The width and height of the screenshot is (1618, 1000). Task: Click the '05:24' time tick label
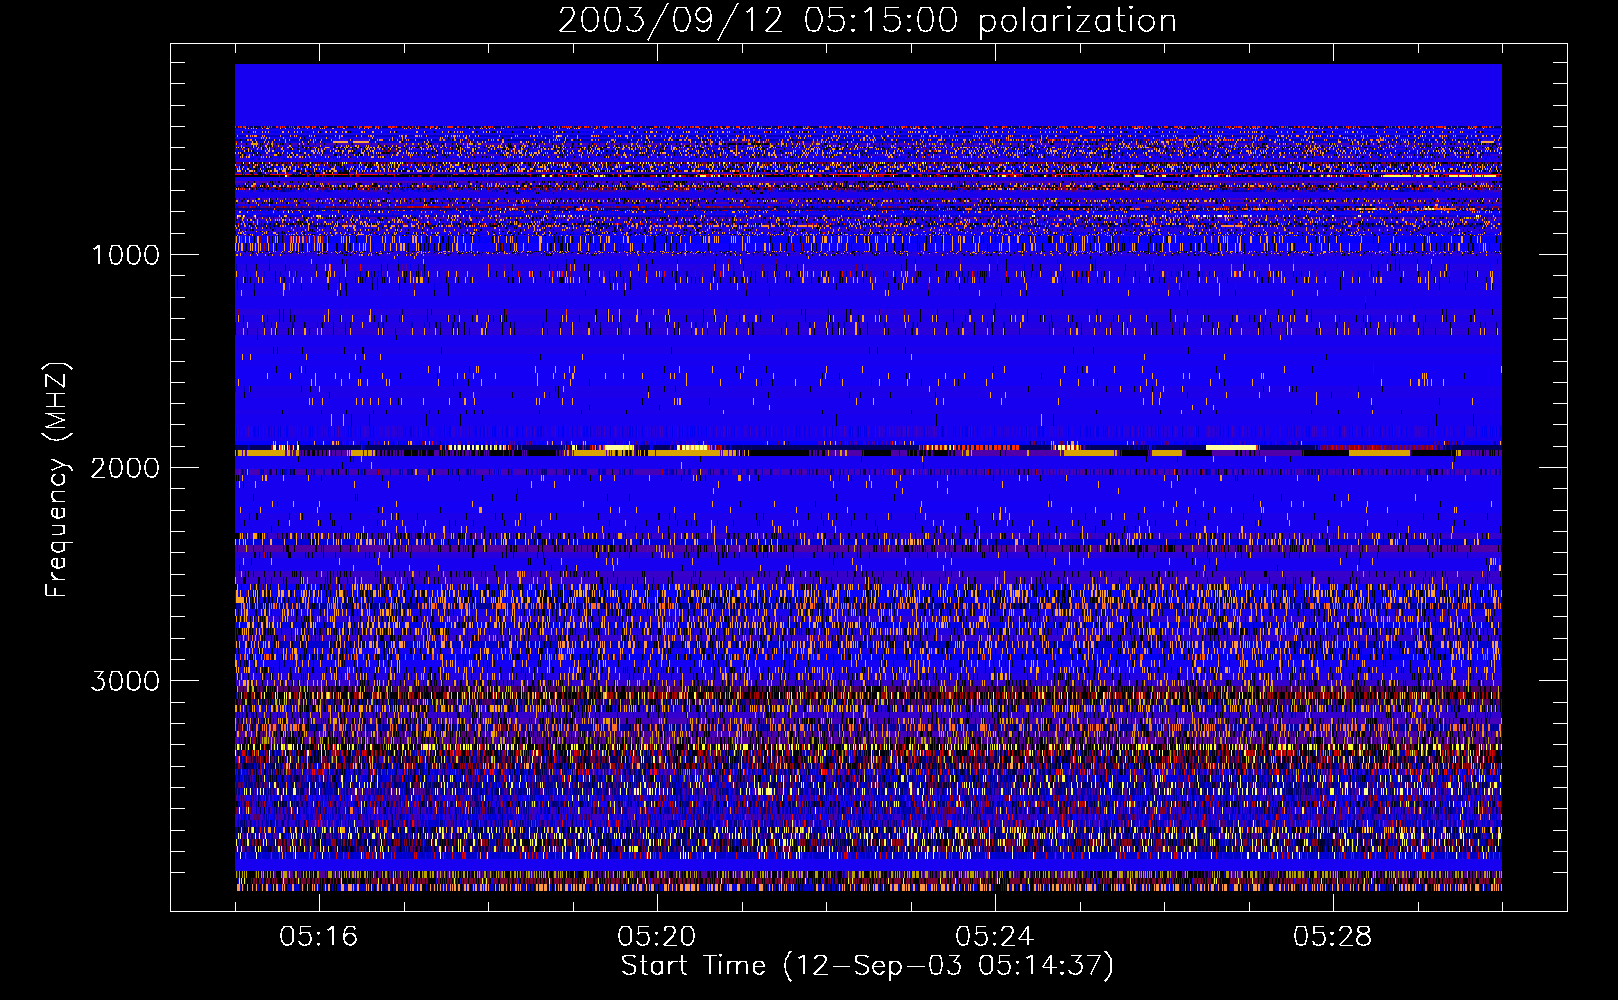[995, 937]
